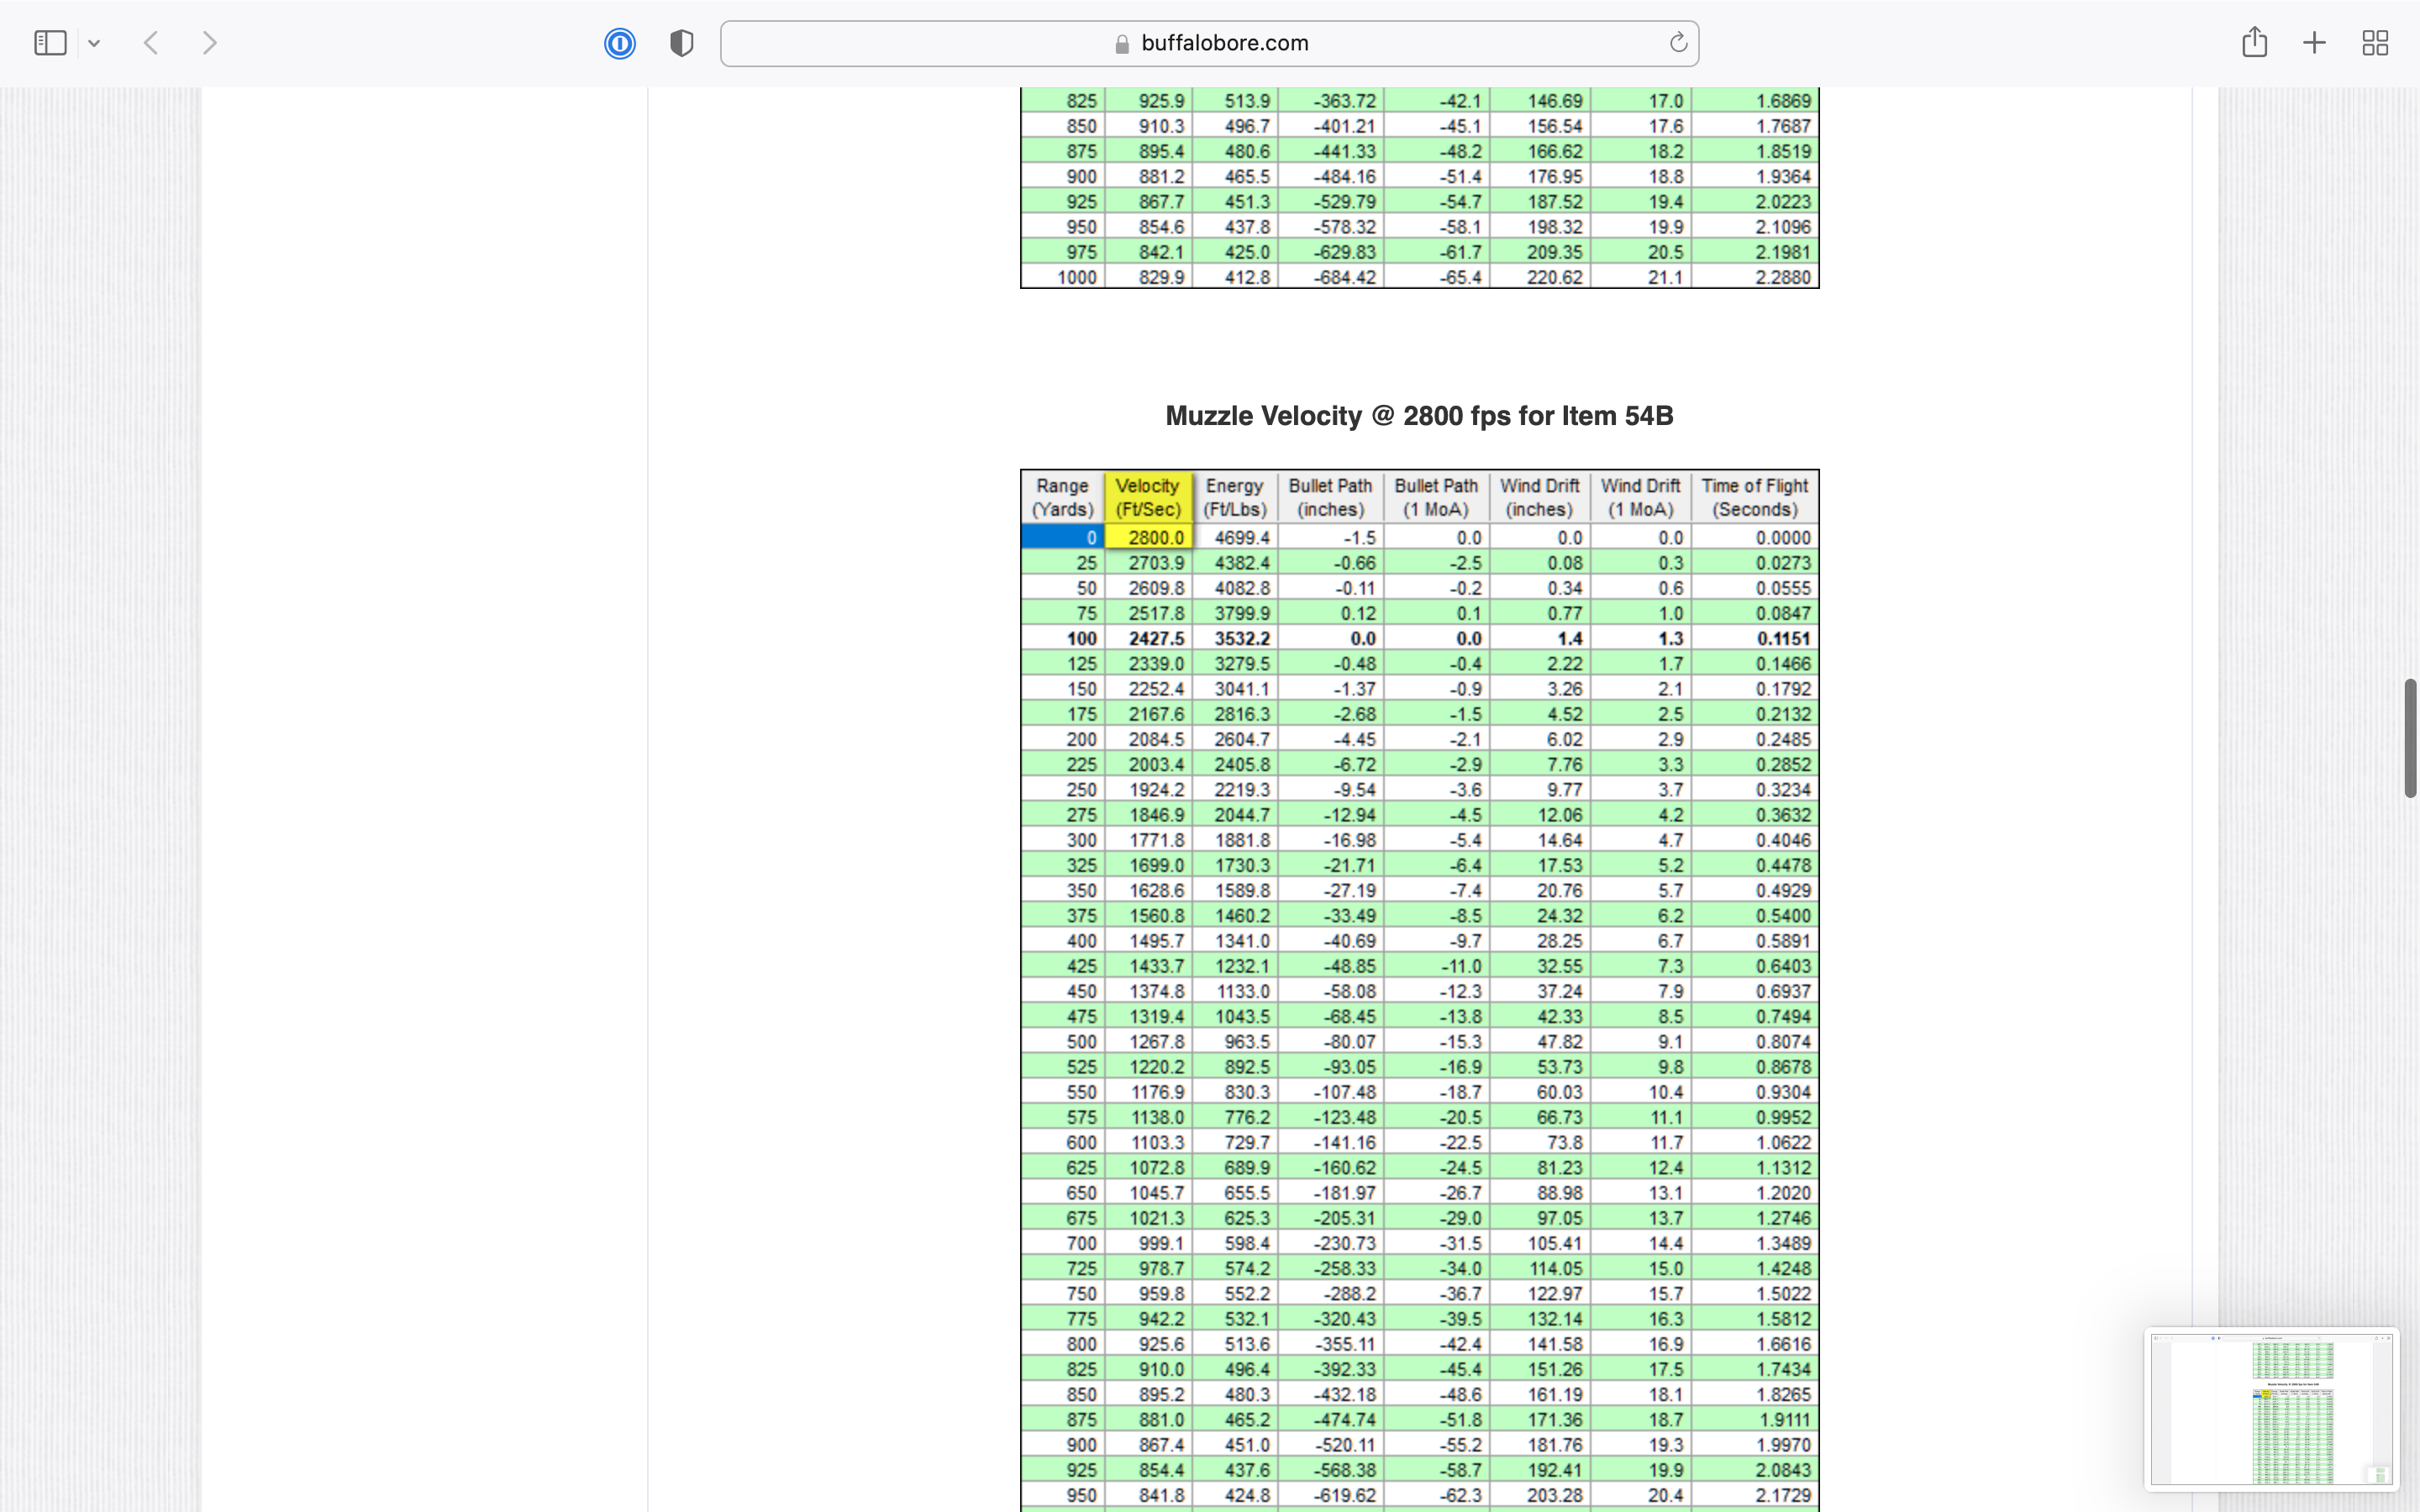Click the 963.5 energy at 500 yards
Viewport: 2420px width, 1512px height.
click(x=1235, y=1042)
